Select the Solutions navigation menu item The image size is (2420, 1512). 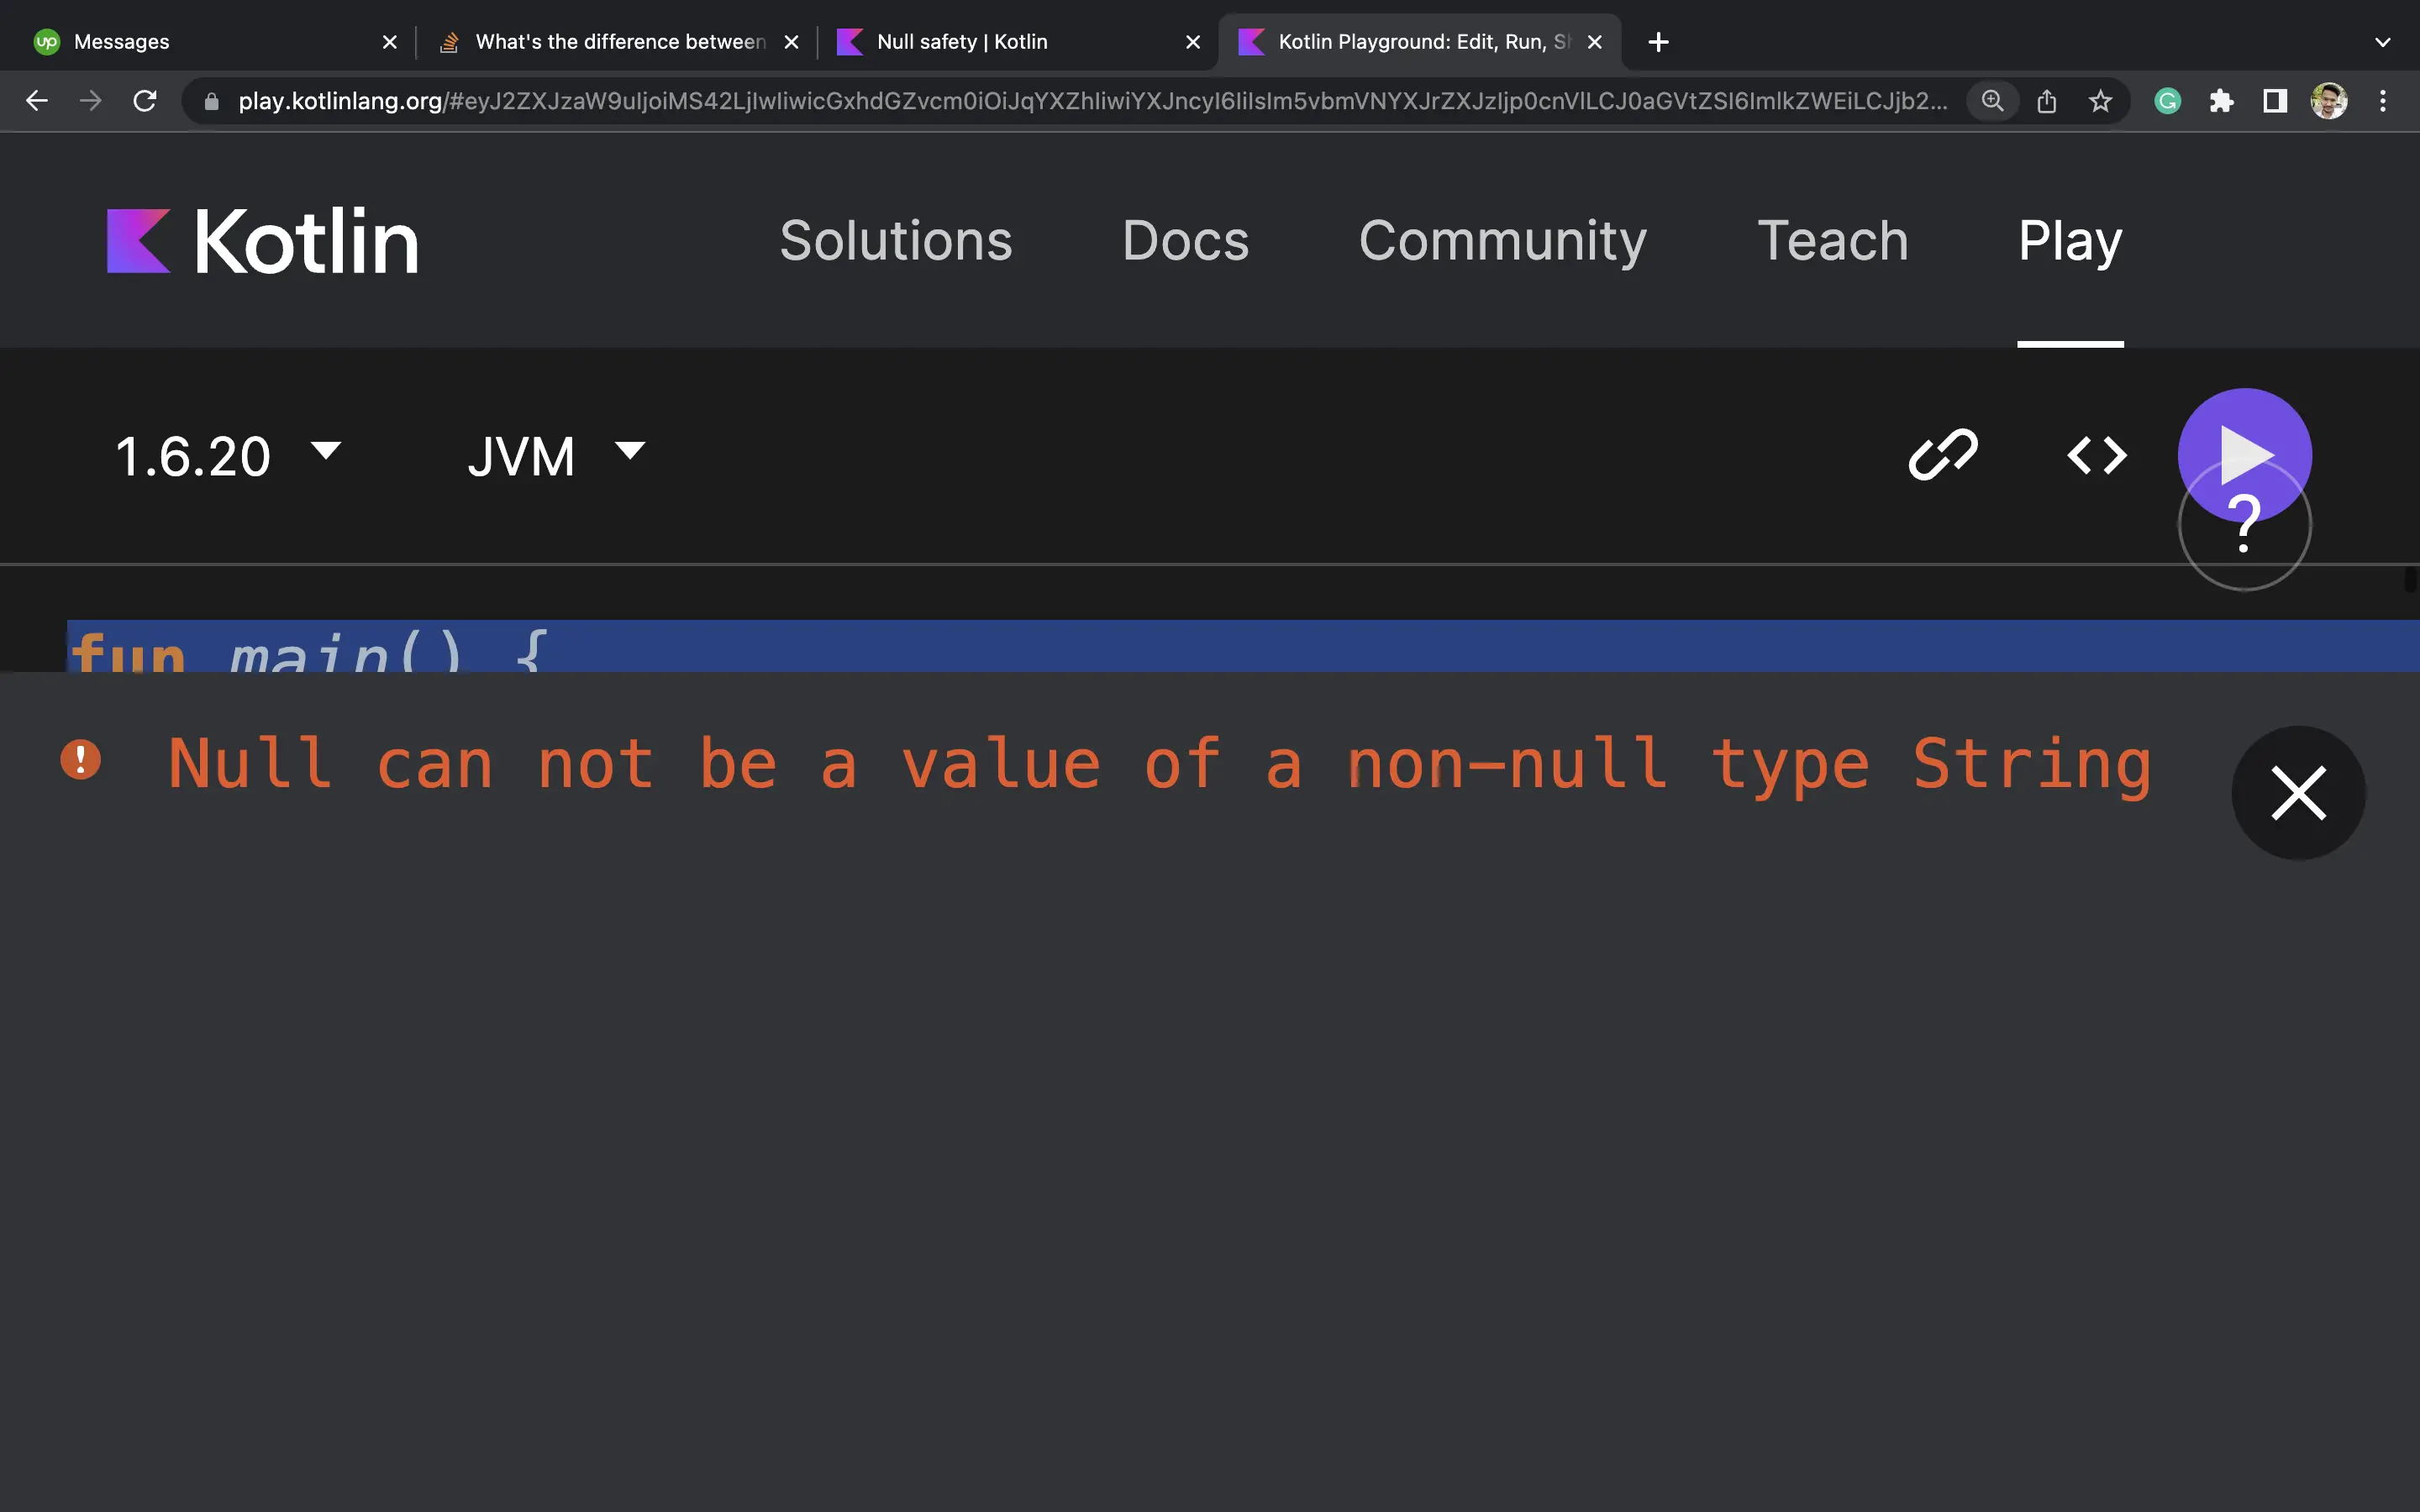[x=897, y=239]
